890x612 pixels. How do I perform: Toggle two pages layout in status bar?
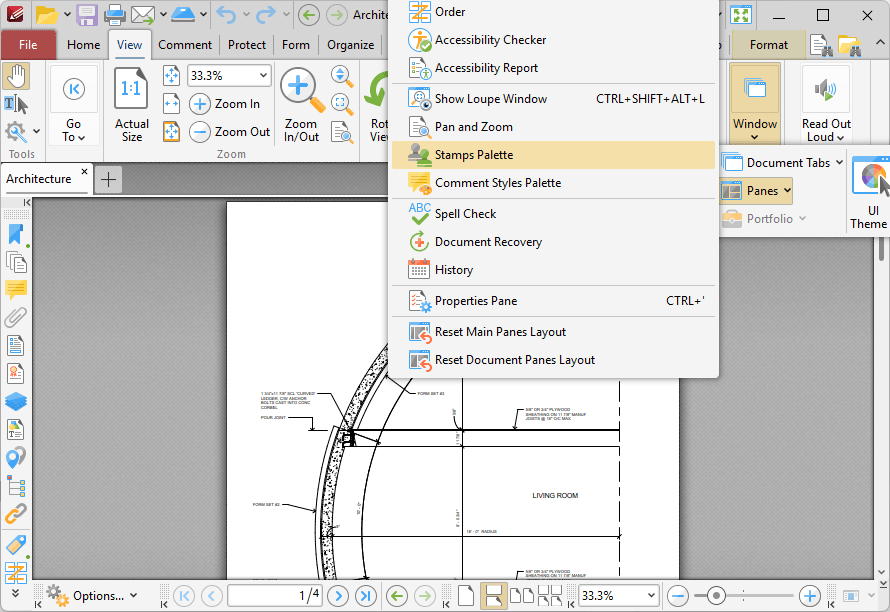522,596
